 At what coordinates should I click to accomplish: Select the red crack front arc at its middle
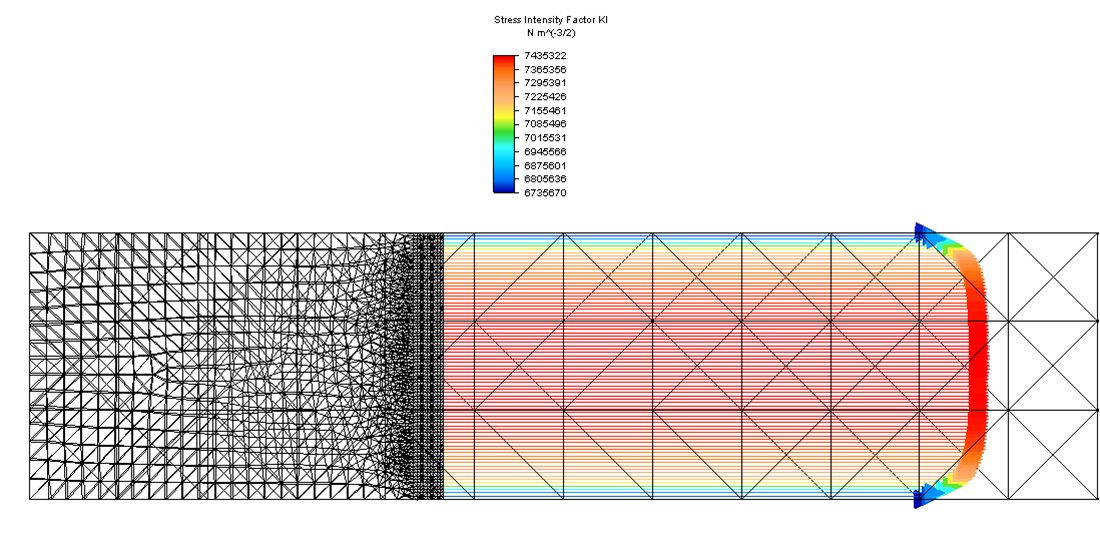click(980, 365)
